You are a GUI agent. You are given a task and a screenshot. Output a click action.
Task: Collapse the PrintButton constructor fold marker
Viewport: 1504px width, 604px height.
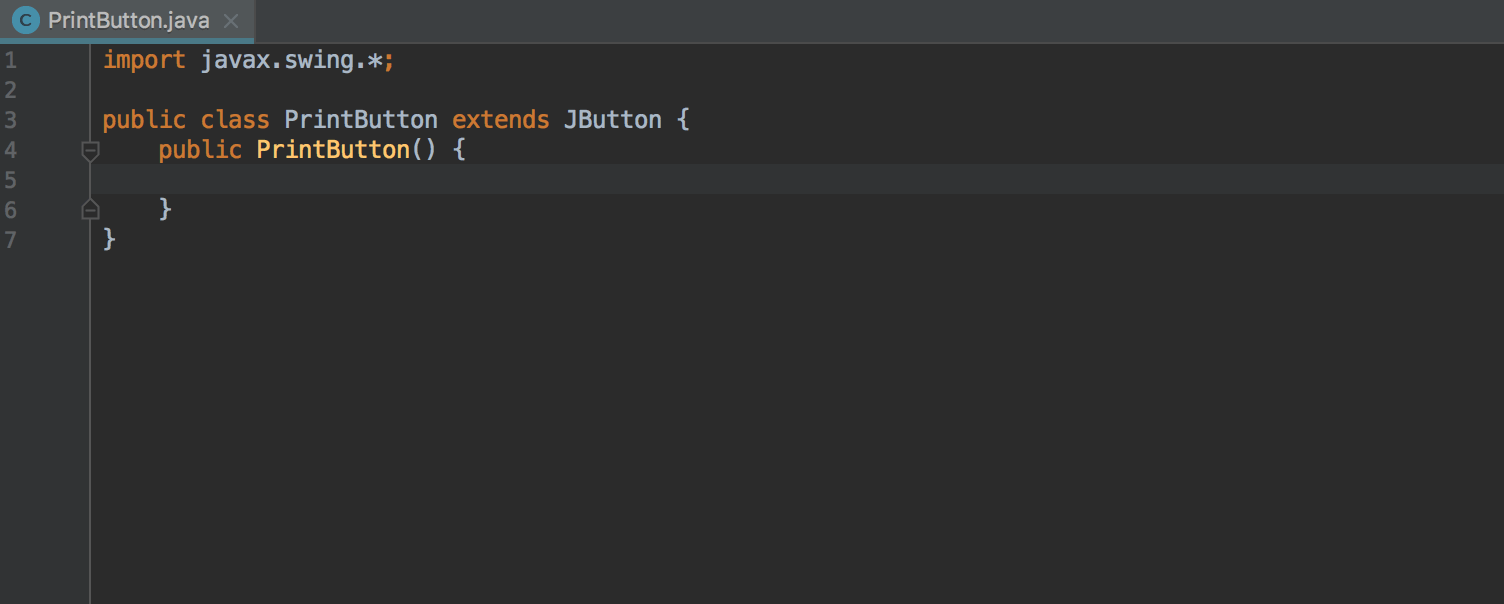90,150
